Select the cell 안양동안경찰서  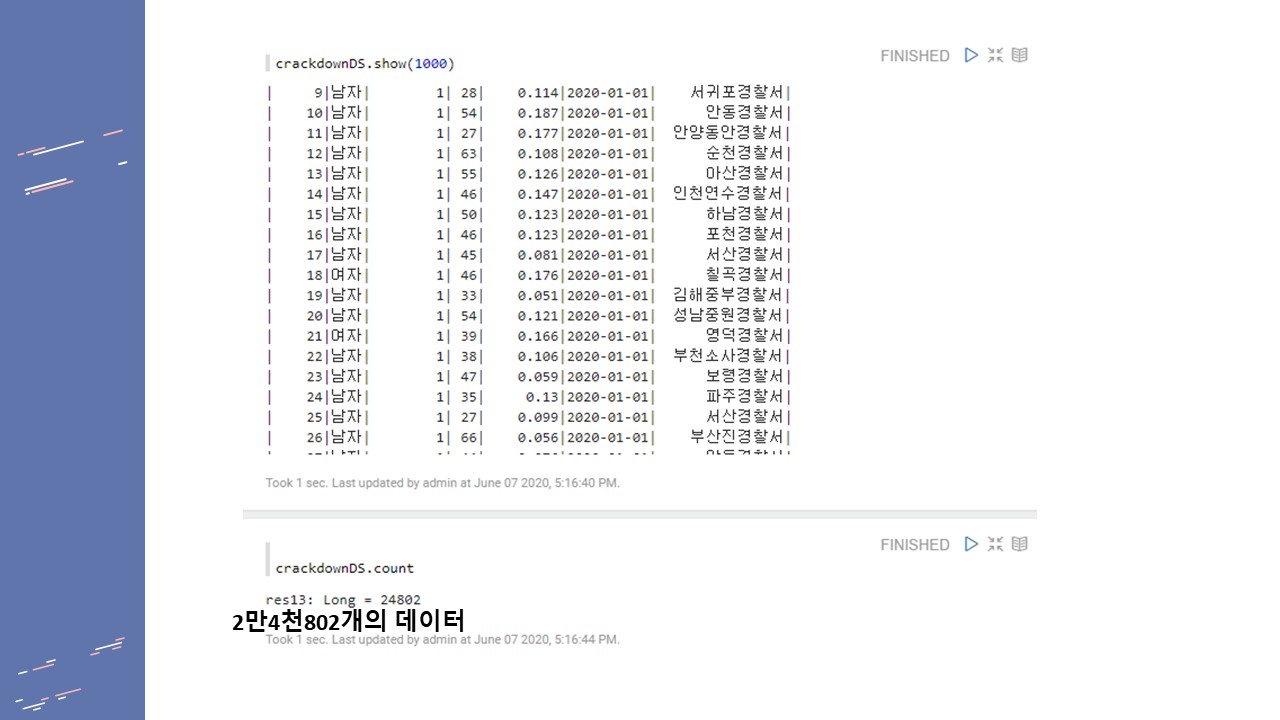tap(729, 133)
